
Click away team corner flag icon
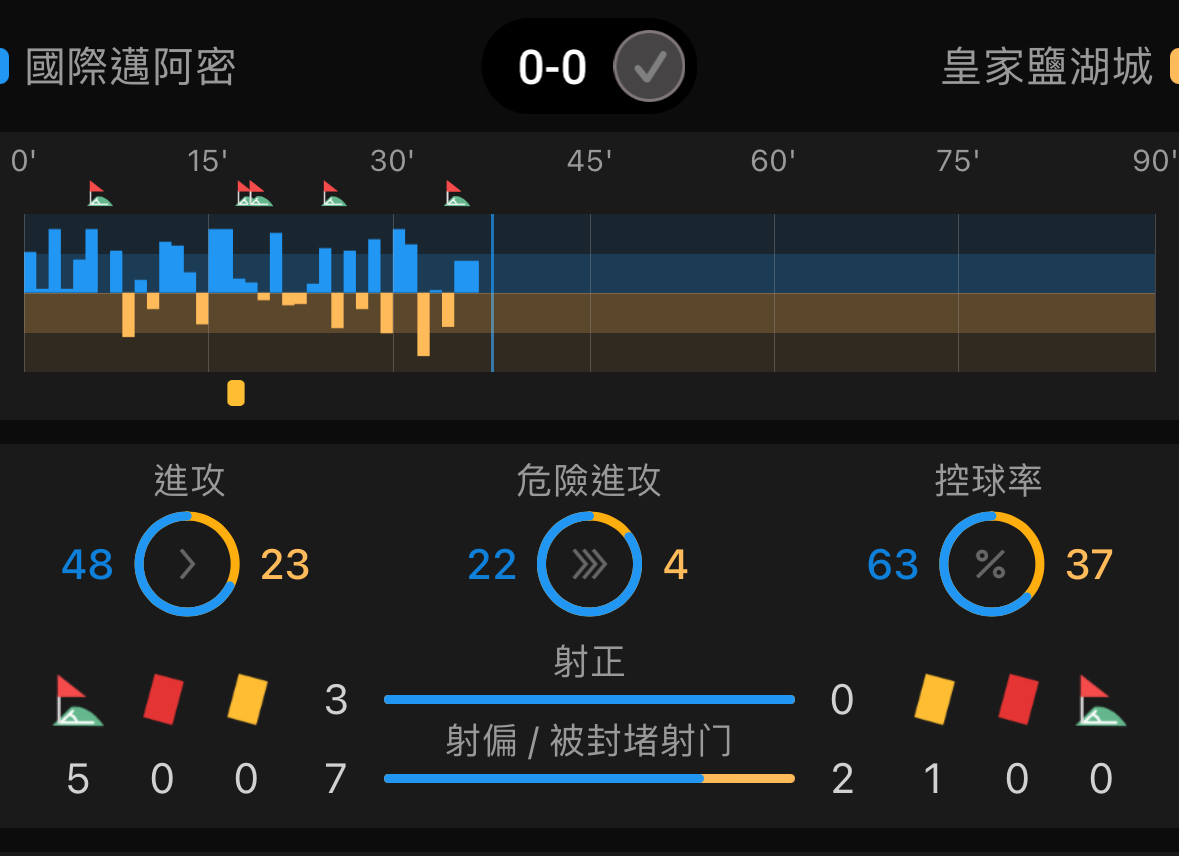pos(1102,700)
